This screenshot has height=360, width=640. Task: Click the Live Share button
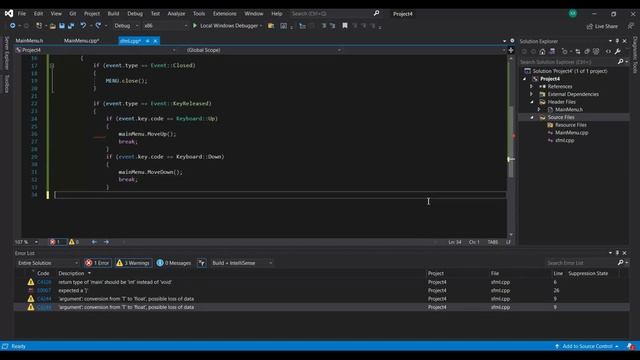(602, 26)
